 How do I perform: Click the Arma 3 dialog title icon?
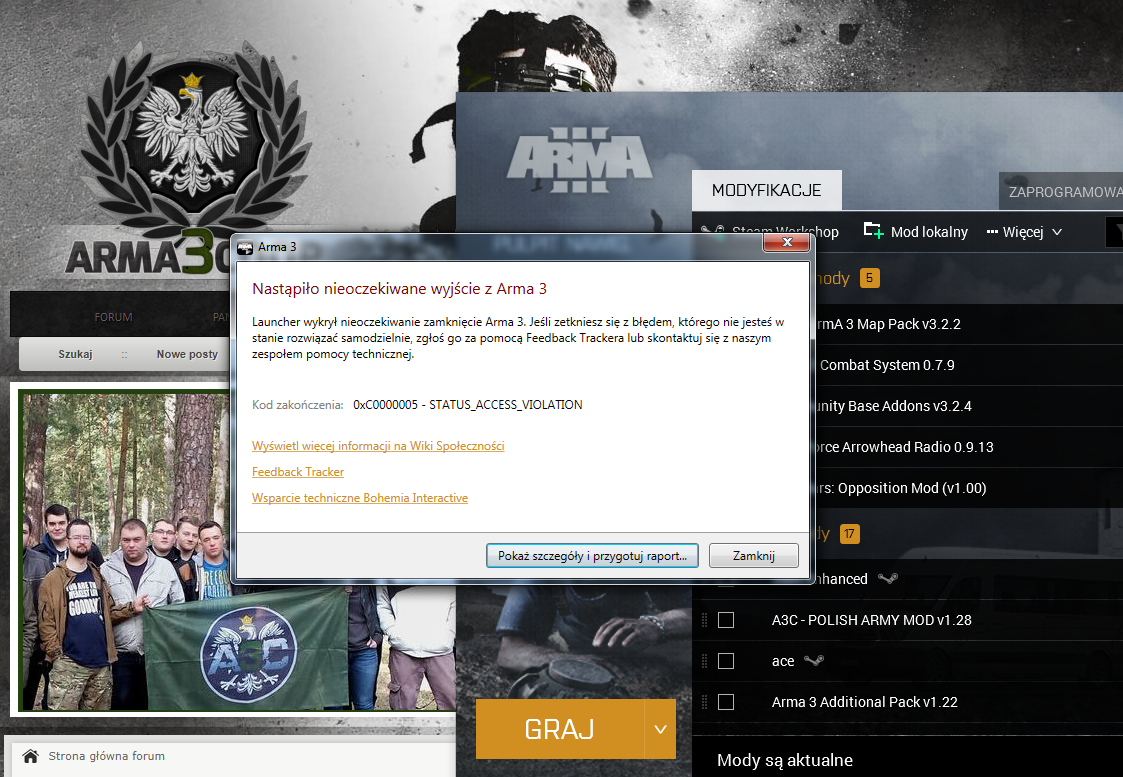(245, 248)
